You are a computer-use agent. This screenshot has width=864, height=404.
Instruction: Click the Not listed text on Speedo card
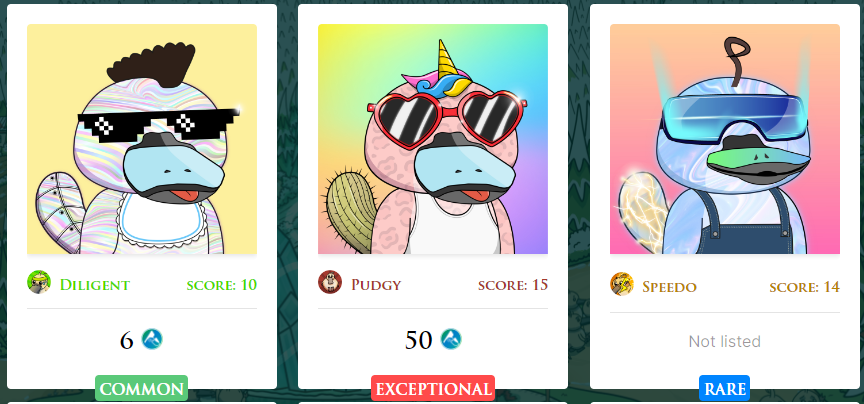pos(725,342)
